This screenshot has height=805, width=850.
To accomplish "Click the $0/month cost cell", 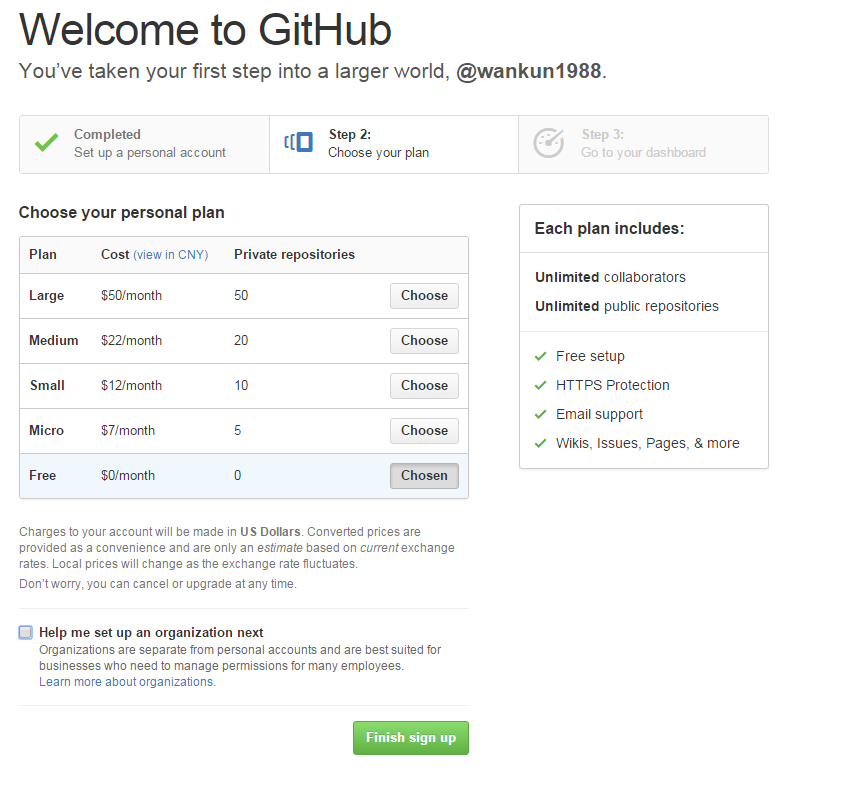I will tap(128, 475).
